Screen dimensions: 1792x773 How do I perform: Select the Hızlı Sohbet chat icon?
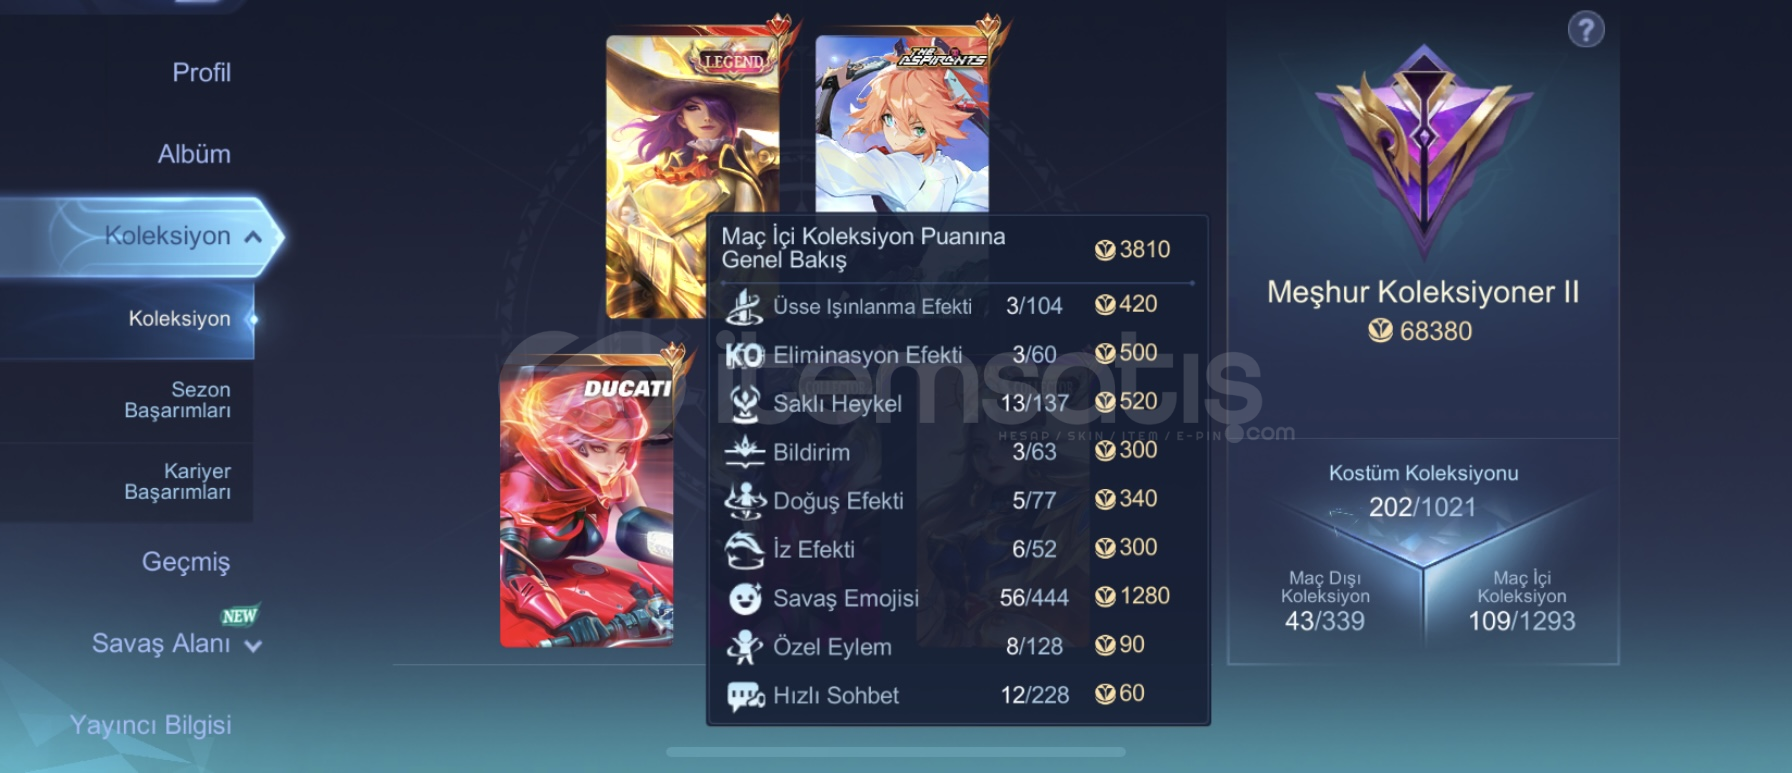click(745, 695)
